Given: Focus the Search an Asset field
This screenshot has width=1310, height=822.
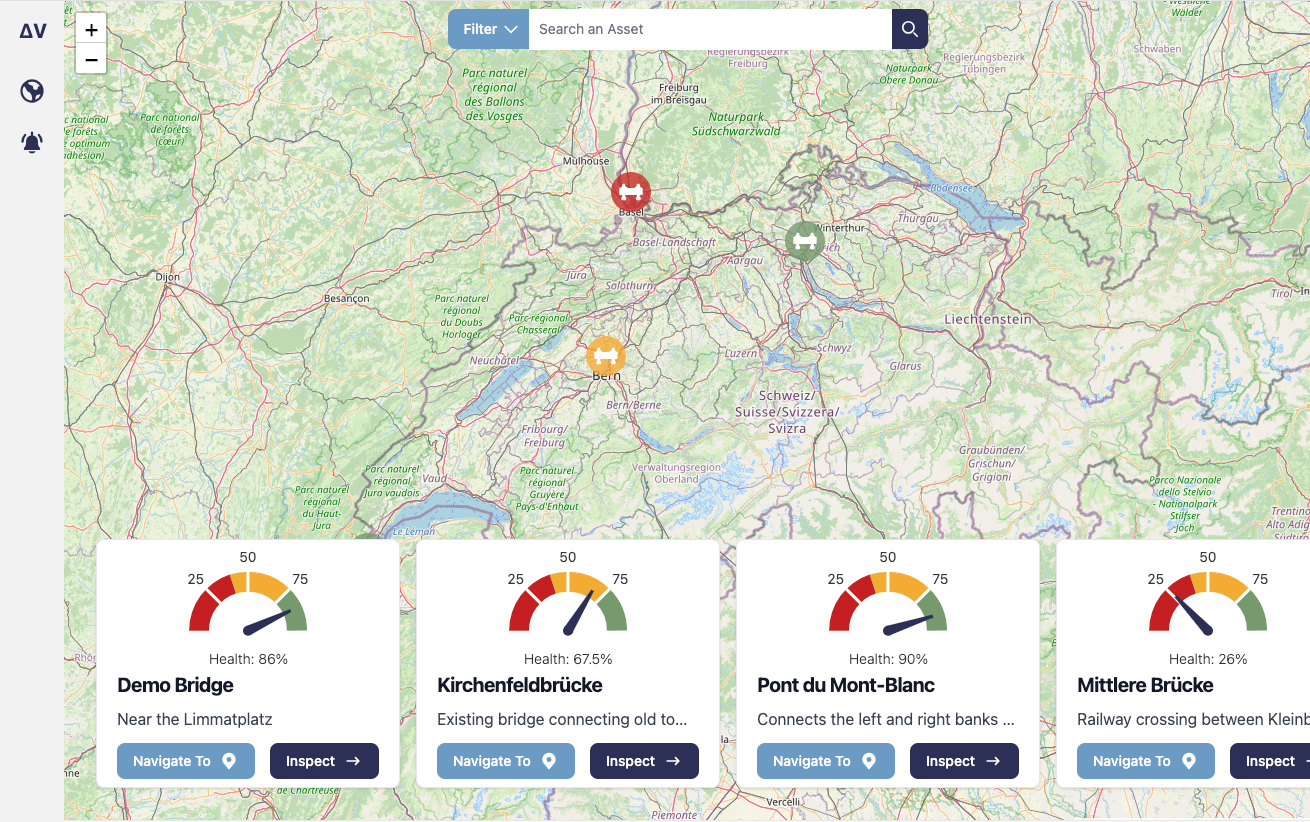Looking at the screenshot, I should pyautogui.click(x=710, y=29).
